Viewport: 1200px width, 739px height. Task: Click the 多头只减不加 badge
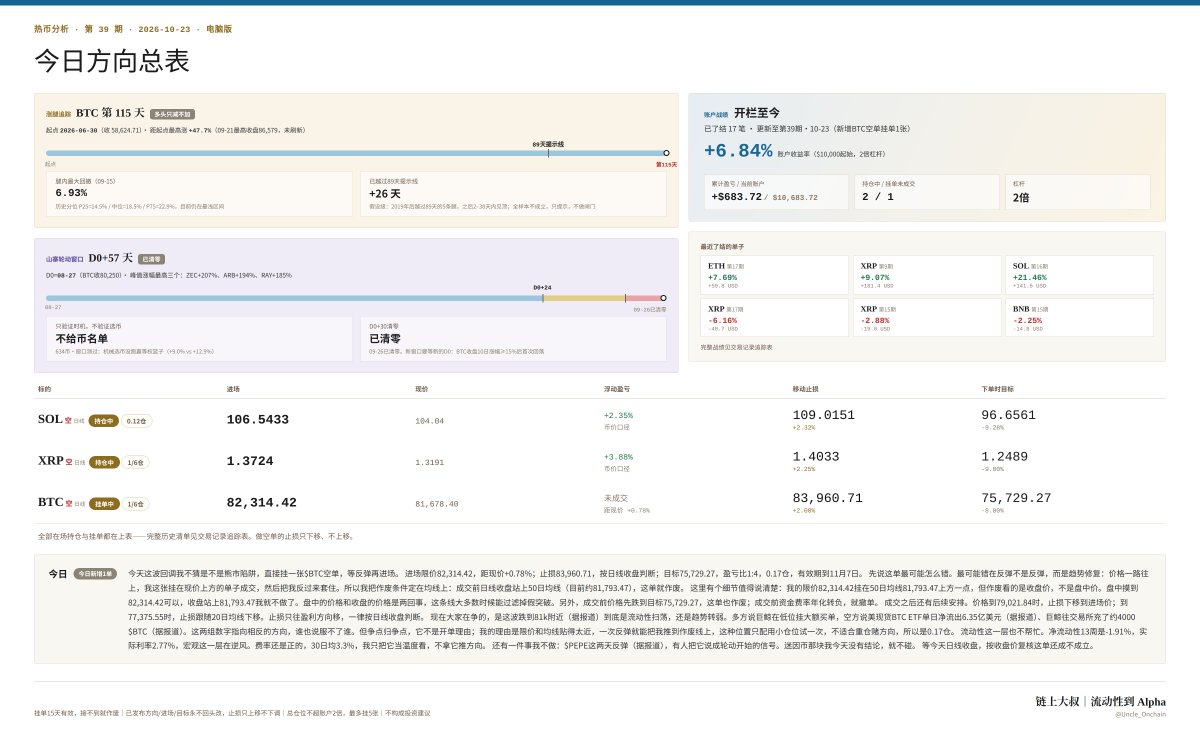pos(172,115)
